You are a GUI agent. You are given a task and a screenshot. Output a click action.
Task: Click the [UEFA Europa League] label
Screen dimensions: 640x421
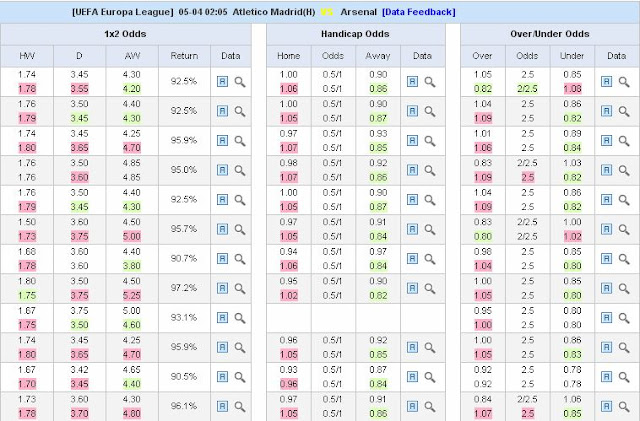[122, 12]
